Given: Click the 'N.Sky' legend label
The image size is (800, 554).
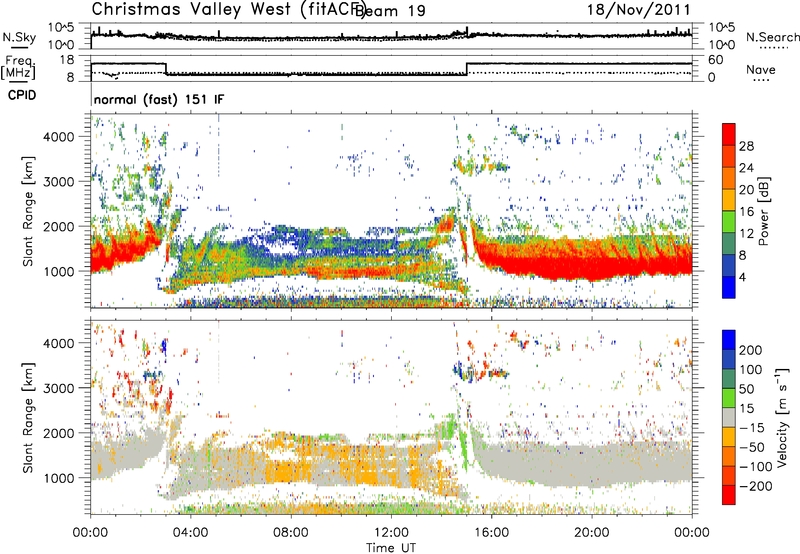Looking at the screenshot, I should [19, 37].
